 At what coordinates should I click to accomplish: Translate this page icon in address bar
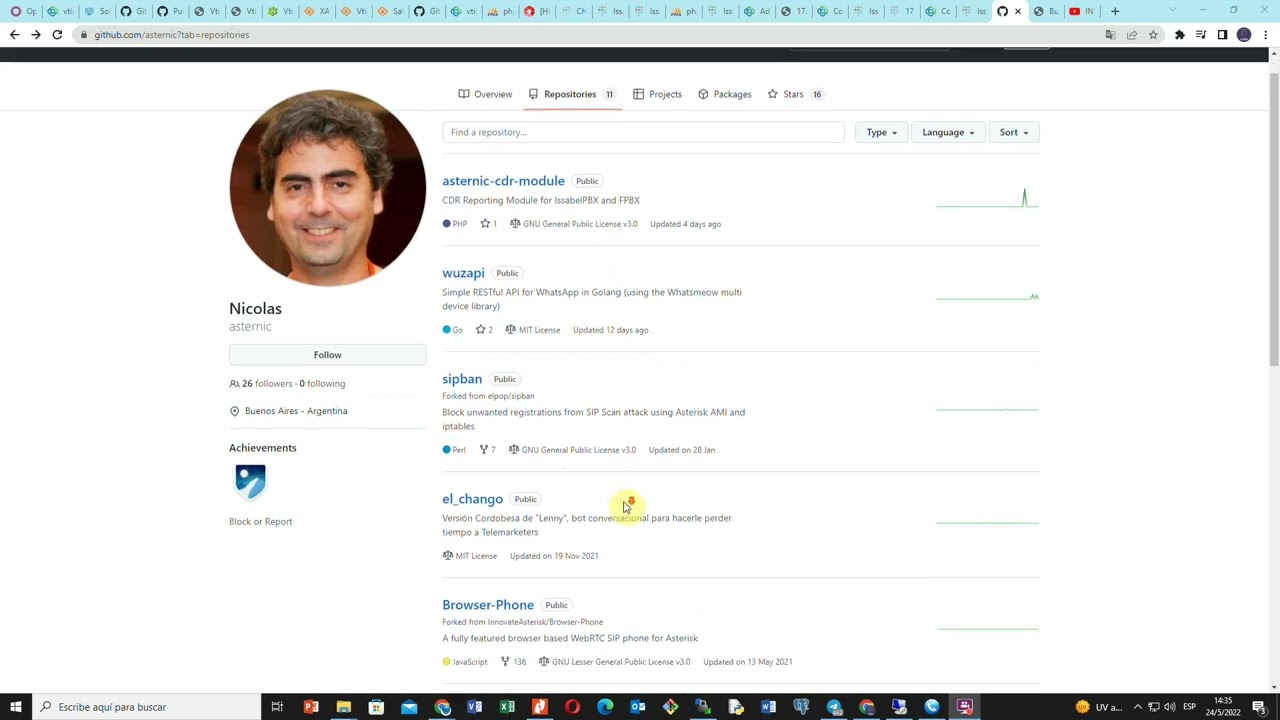point(1110,35)
